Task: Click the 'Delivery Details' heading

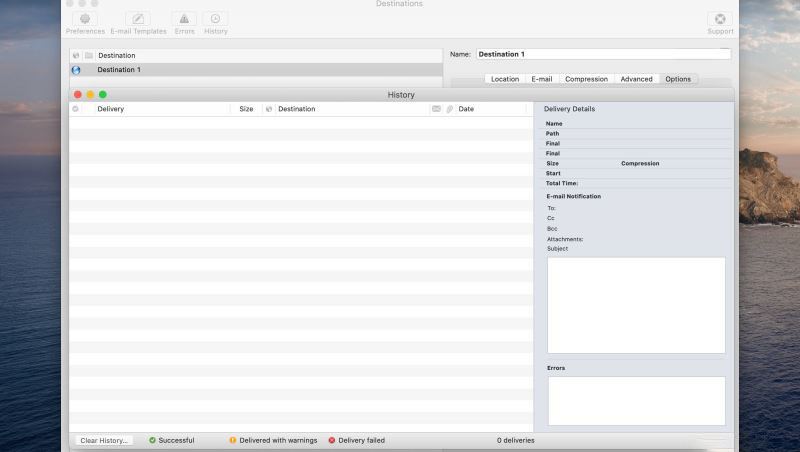Action: 569,109
